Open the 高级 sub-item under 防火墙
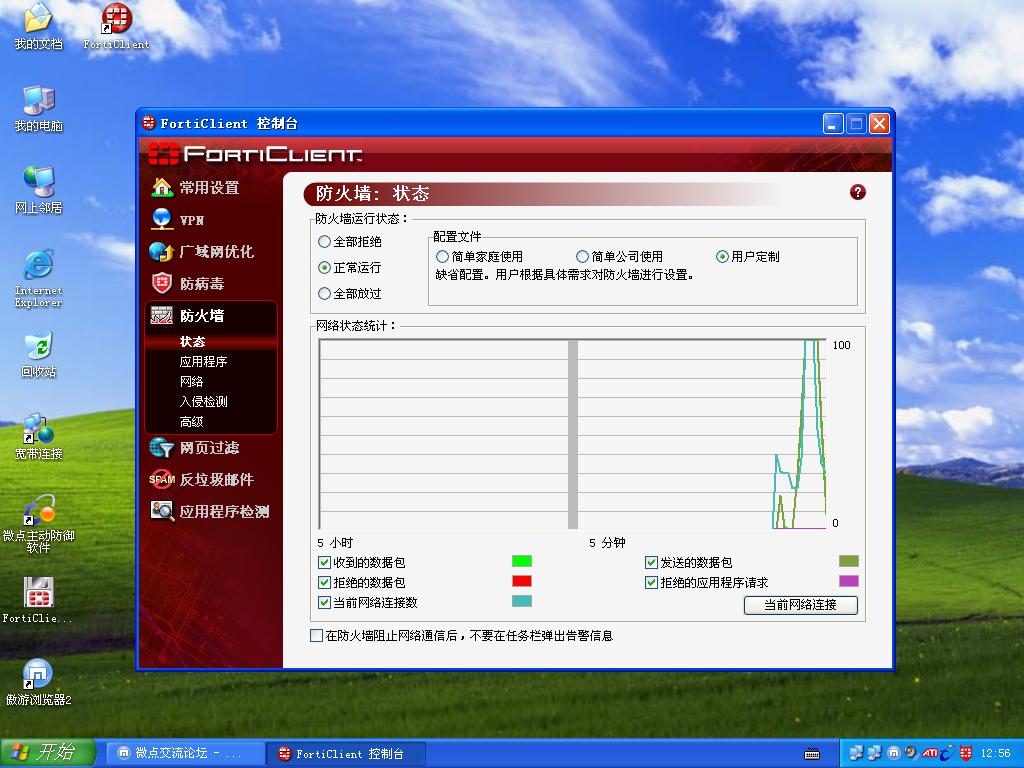1024x768 pixels. tap(191, 422)
